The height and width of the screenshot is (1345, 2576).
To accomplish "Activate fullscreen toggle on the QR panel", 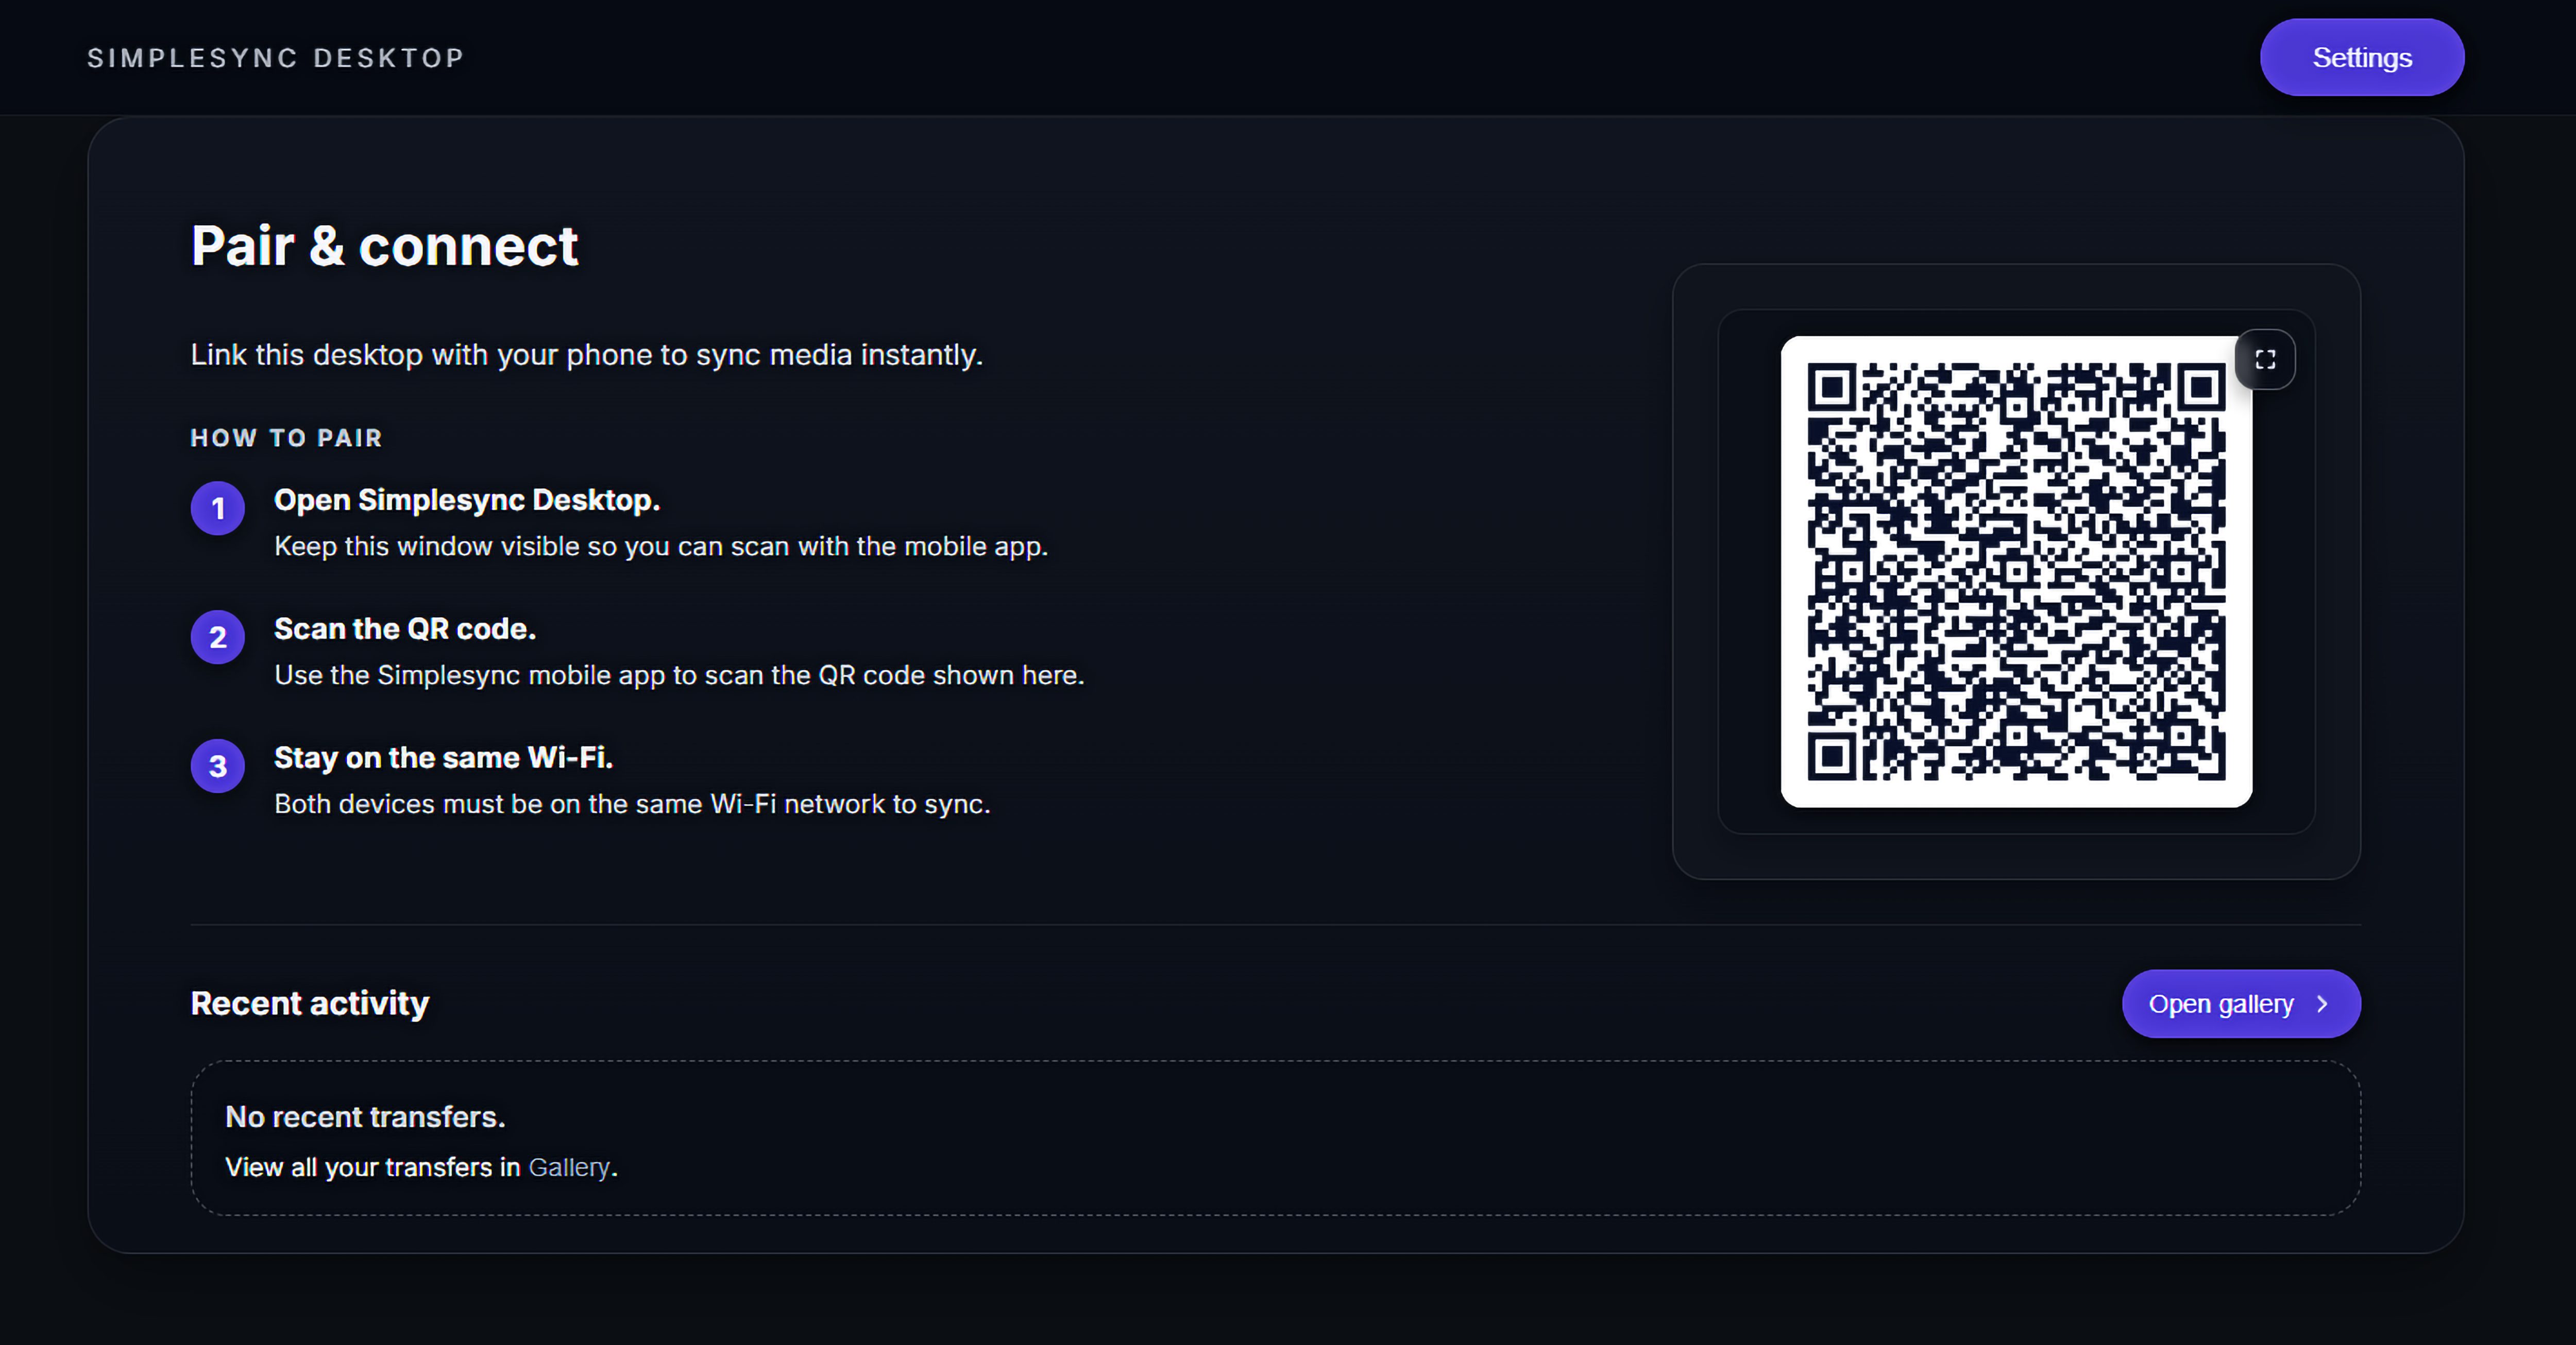I will (x=2266, y=359).
